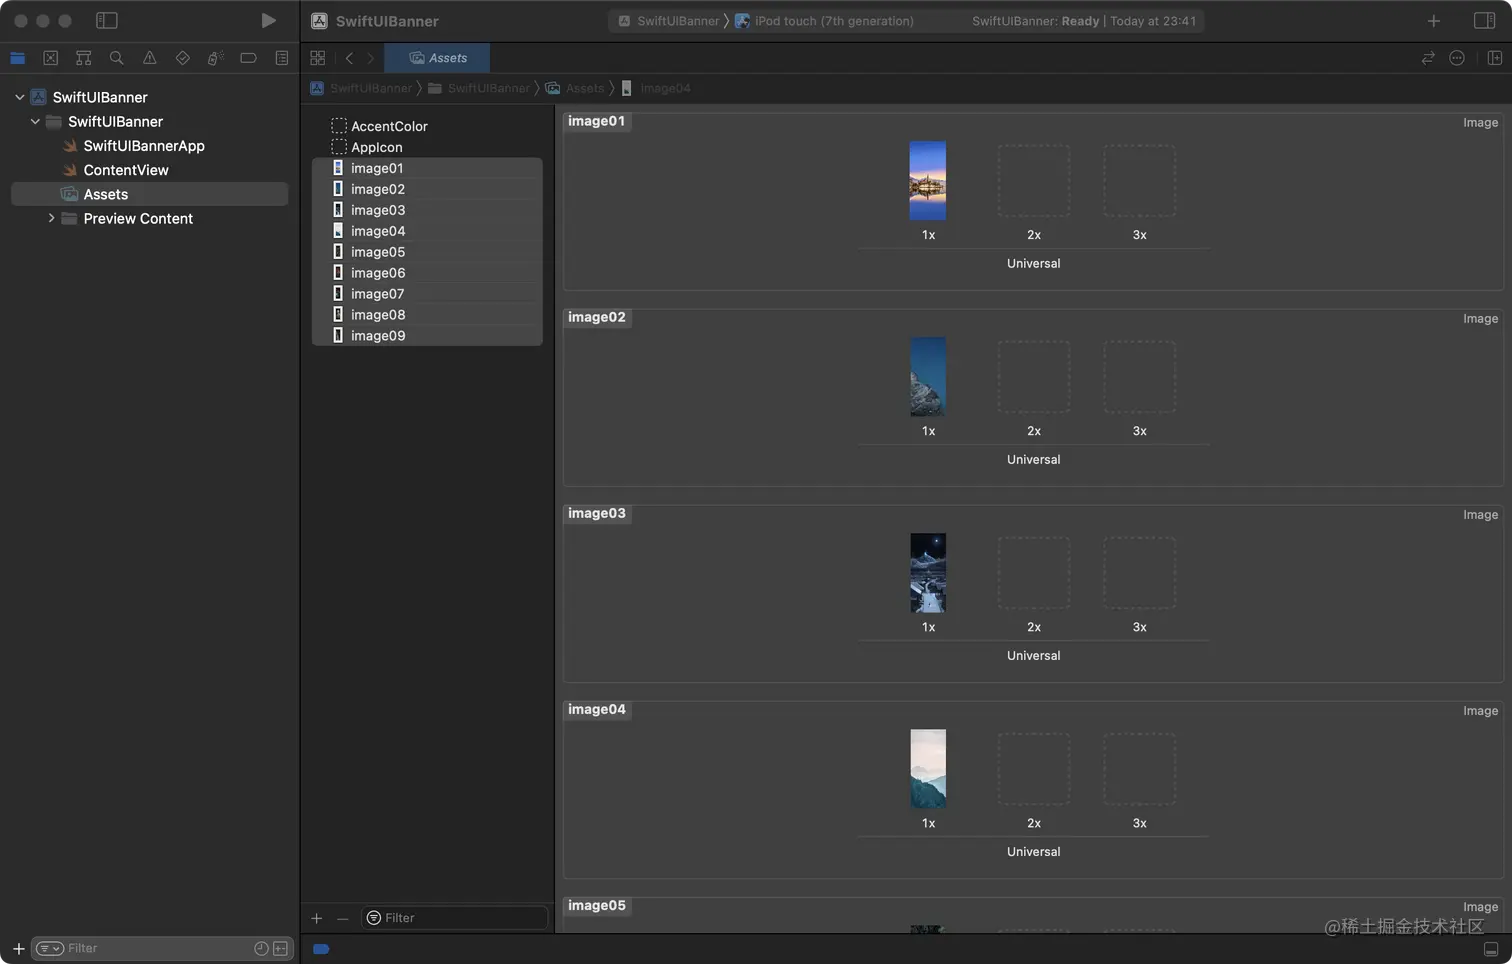Collapse the SwiftUIBanner group folder

[x=35, y=121]
